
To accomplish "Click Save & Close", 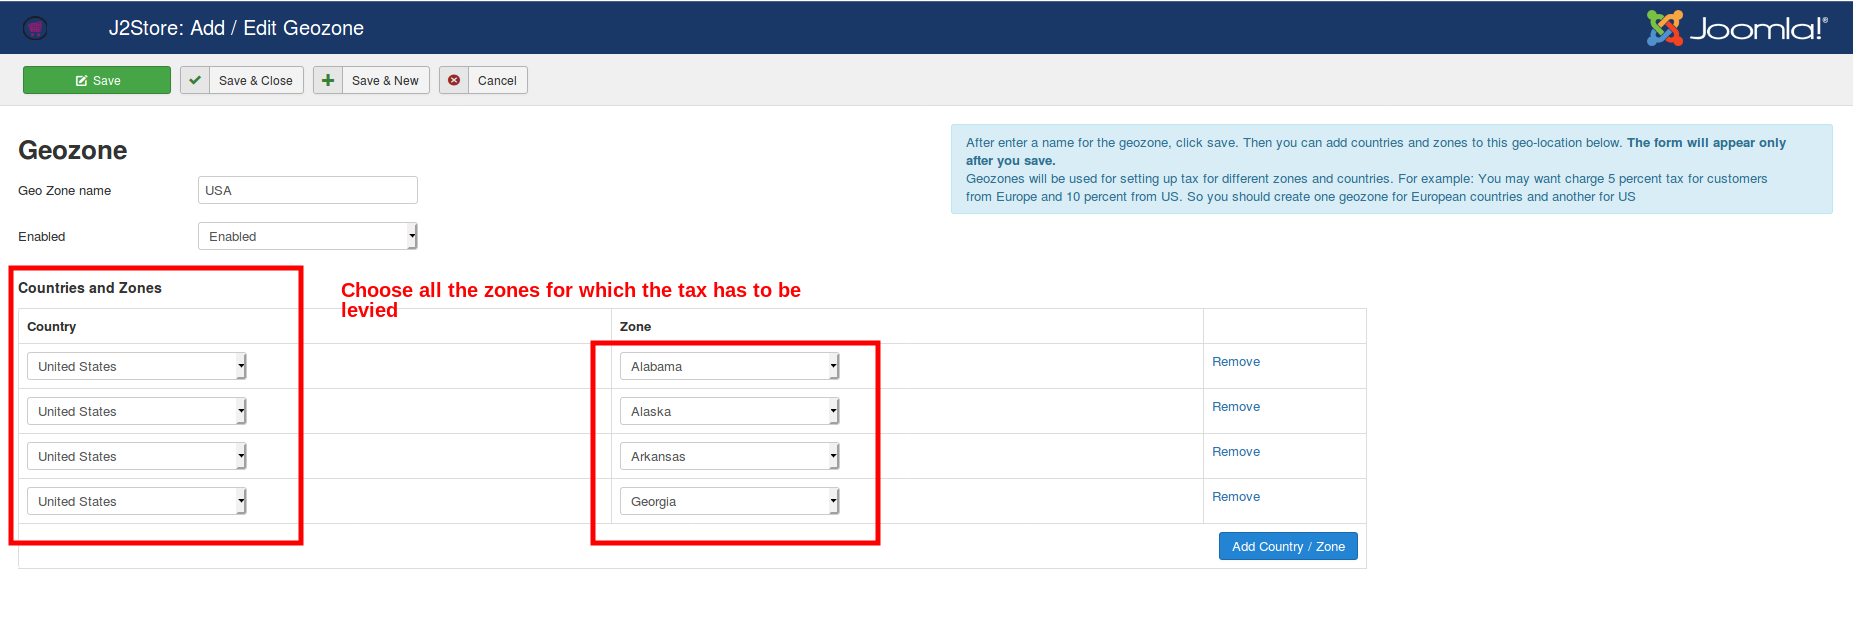I will coord(242,80).
